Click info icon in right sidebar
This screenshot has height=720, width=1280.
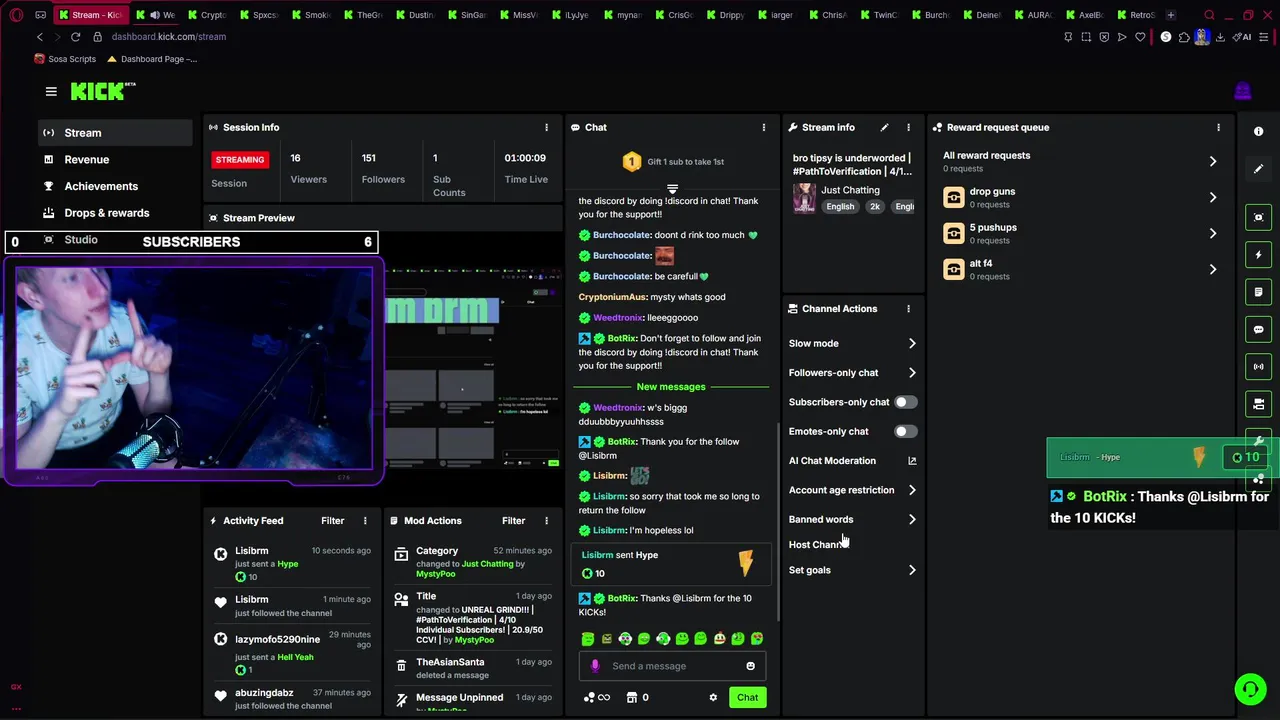point(1259,132)
